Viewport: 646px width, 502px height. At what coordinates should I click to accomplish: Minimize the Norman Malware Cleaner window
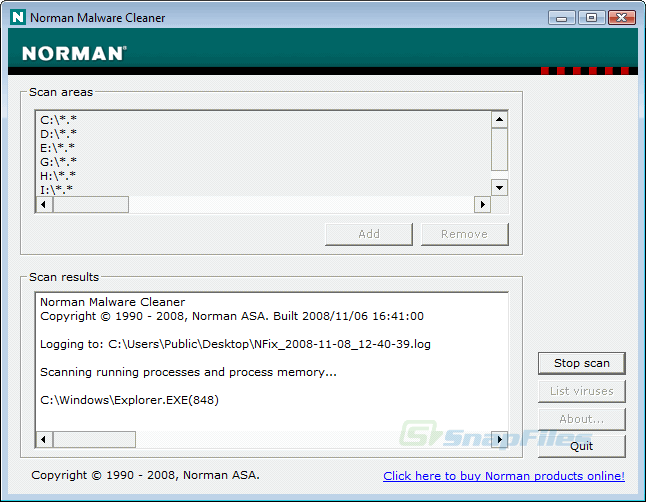tap(562, 18)
